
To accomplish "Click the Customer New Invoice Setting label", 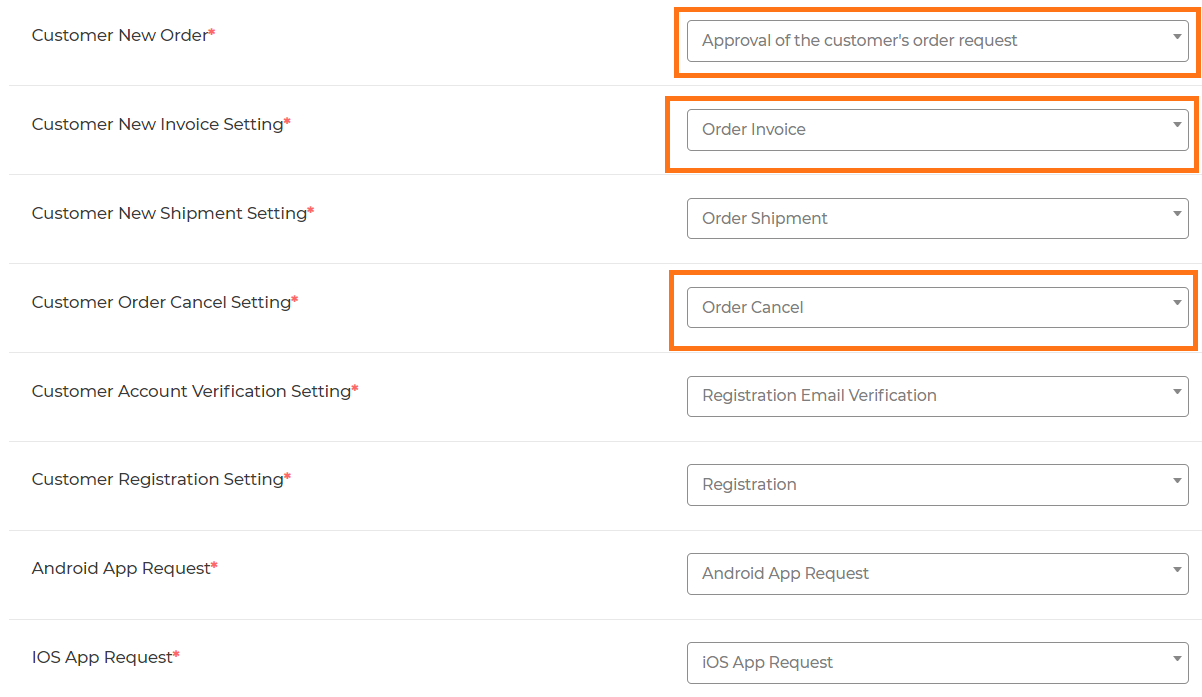I will tap(157, 124).
